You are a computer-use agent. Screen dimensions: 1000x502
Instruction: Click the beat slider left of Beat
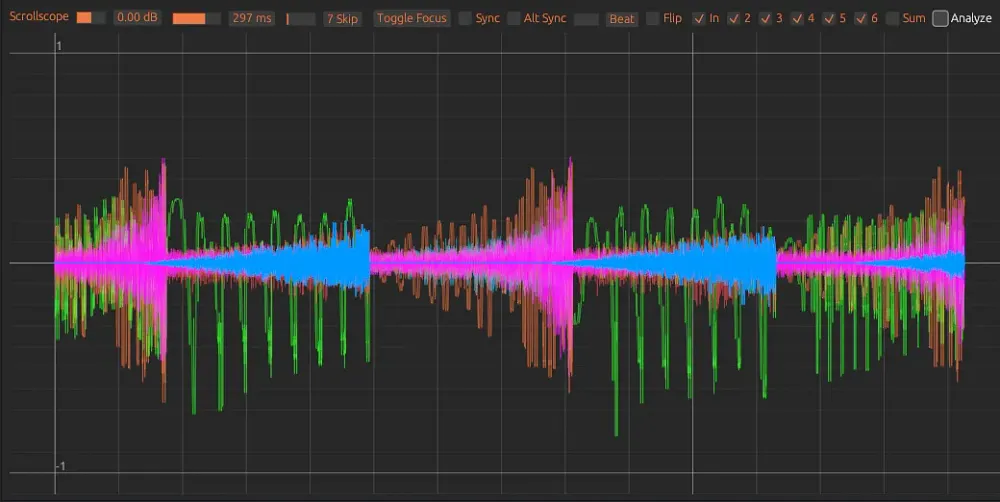pyautogui.click(x=587, y=19)
